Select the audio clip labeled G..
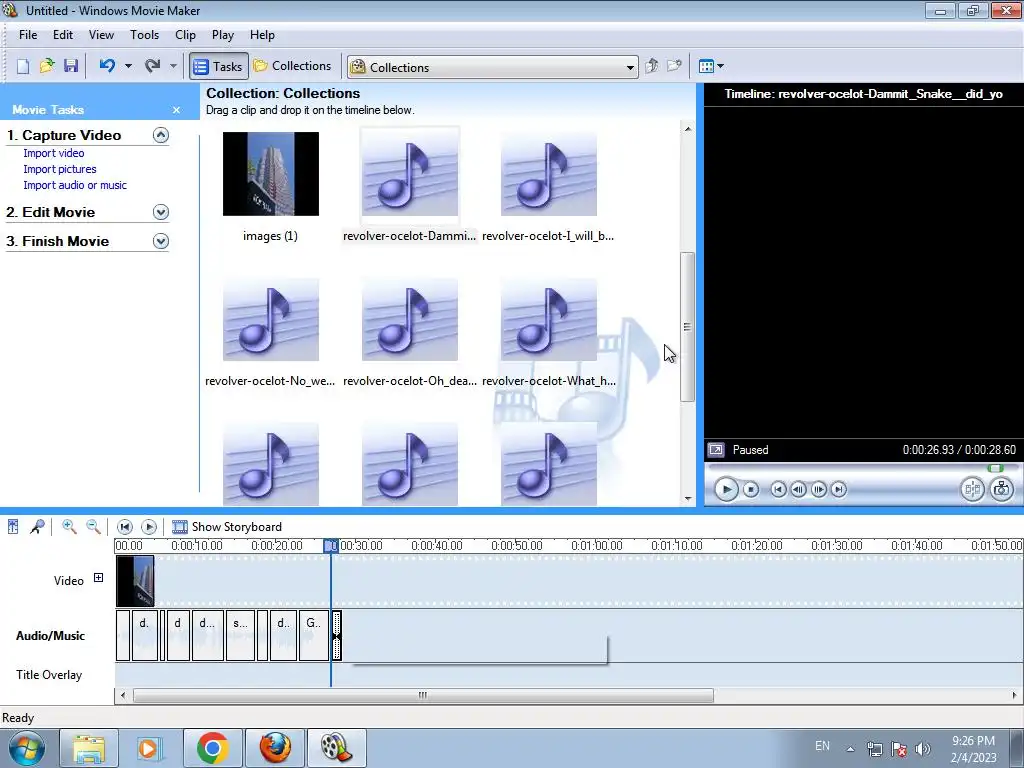This screenshot has width=1024, height=768. coord(313,635)
